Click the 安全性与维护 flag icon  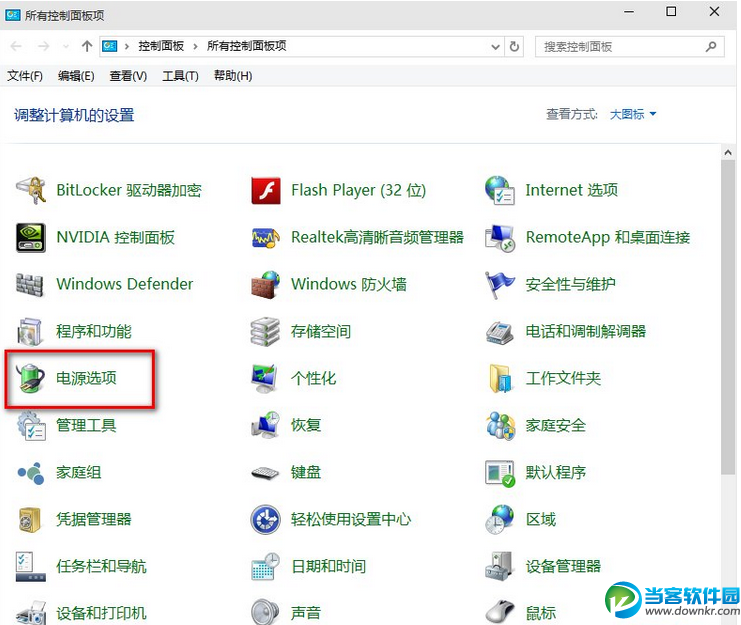click(500, 285)
